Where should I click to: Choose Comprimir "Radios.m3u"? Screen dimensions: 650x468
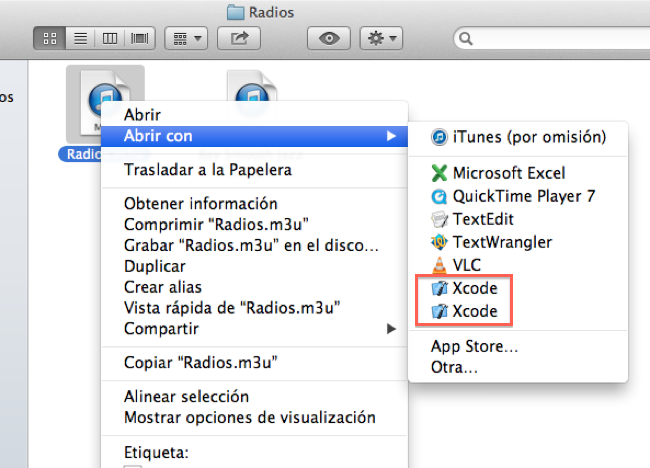255,224
